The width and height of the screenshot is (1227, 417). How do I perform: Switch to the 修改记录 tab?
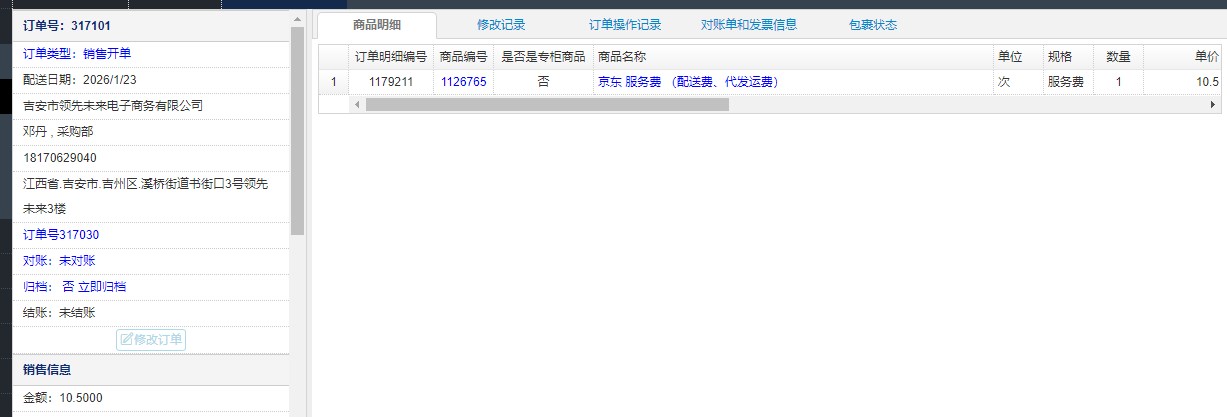tap(500, 25)
